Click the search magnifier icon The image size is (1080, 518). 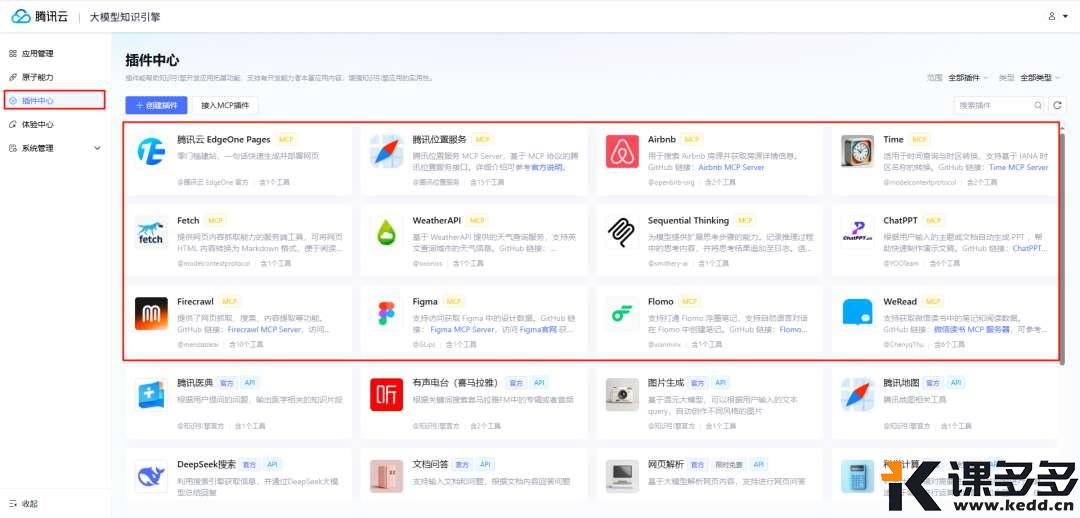(1037, 105)
